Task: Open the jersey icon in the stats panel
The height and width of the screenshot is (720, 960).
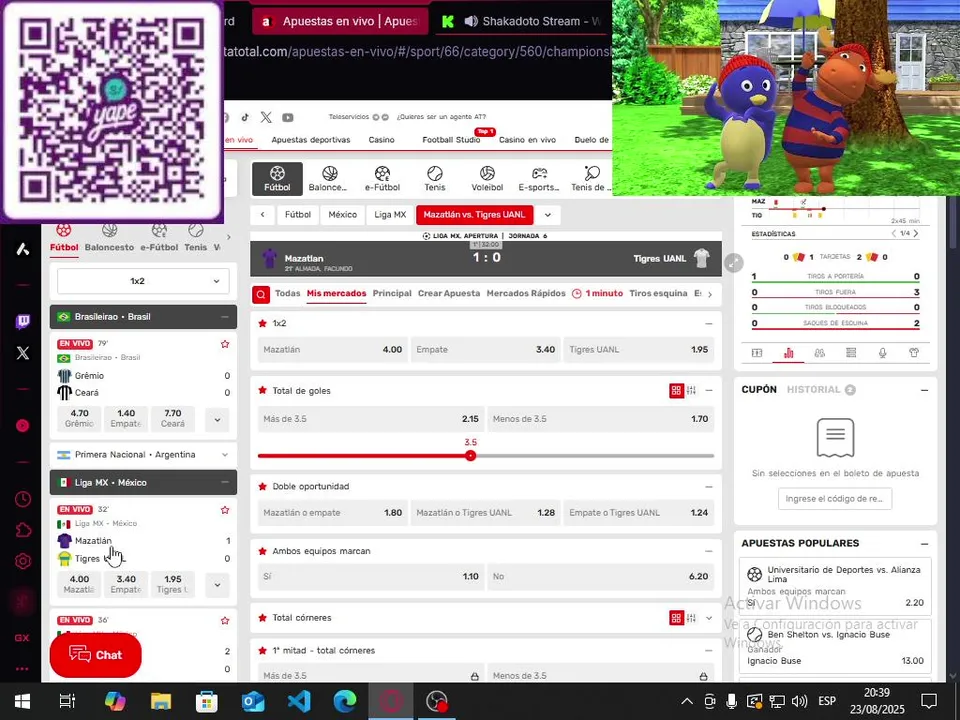Action: (x=913, y=353)
